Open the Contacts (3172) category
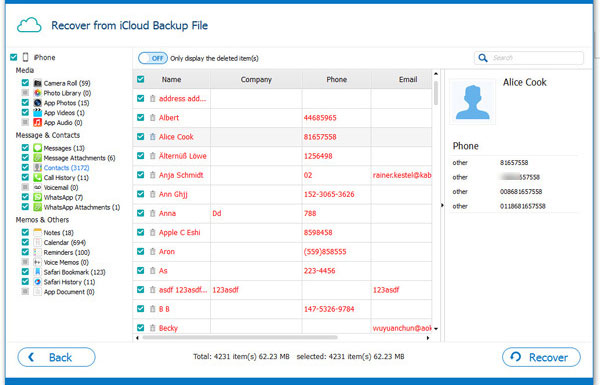The image size is (600, 385). click(66, 168)
